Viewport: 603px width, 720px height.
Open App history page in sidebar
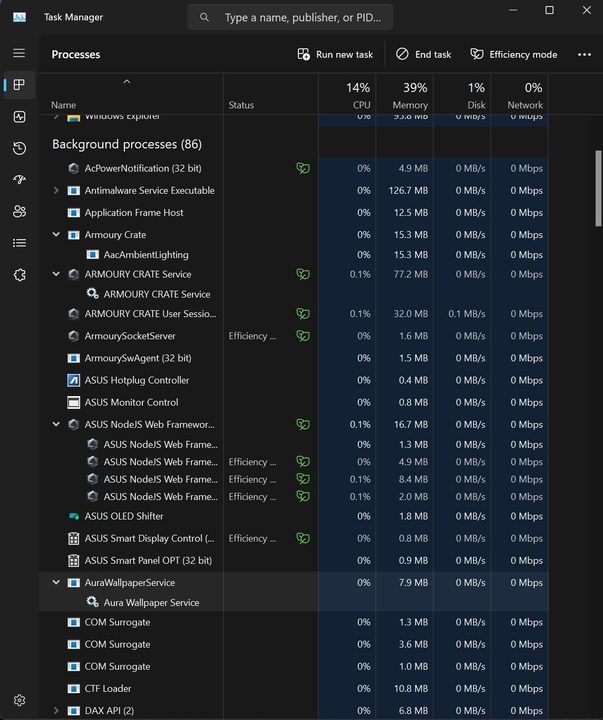point(19,148)
